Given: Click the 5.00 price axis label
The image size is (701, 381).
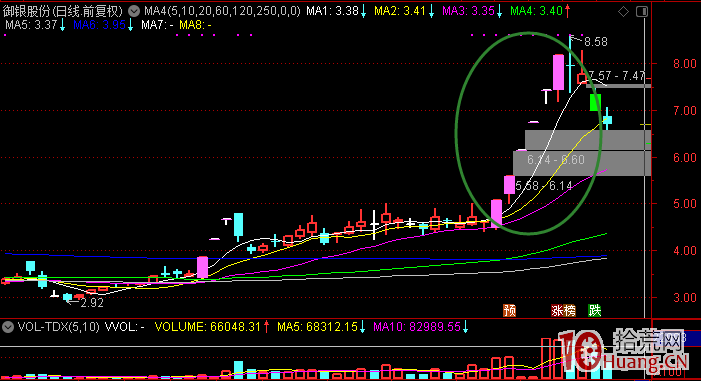Looking at the screenshot, I should tap(684, 204).
